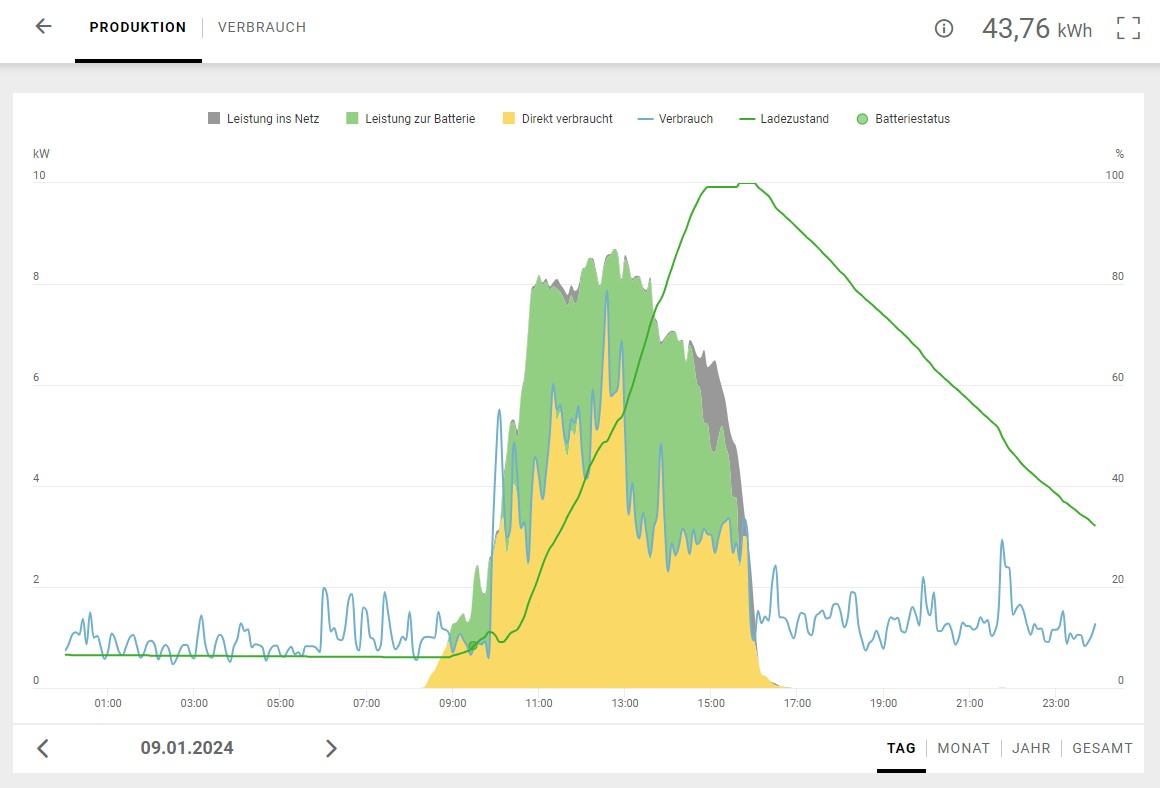Click the 09:00 time axis label
This screenshot has width=1160, height=788.
[x=453, y=703]
